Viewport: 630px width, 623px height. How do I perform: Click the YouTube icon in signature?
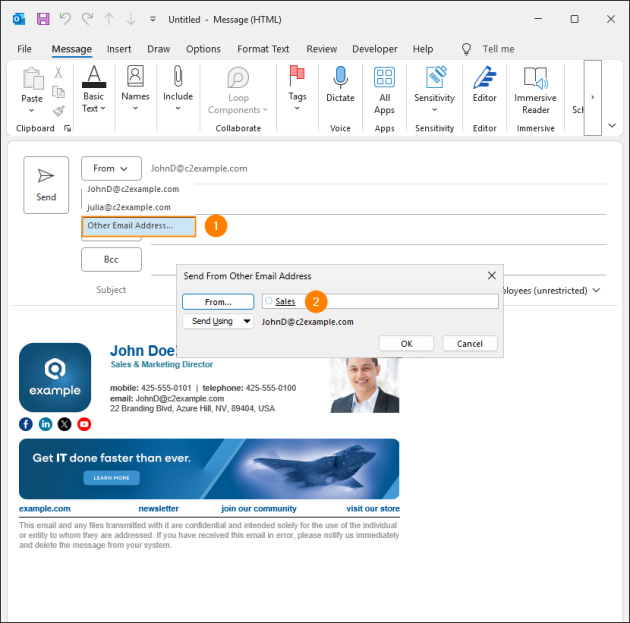[x=84, y=424]
